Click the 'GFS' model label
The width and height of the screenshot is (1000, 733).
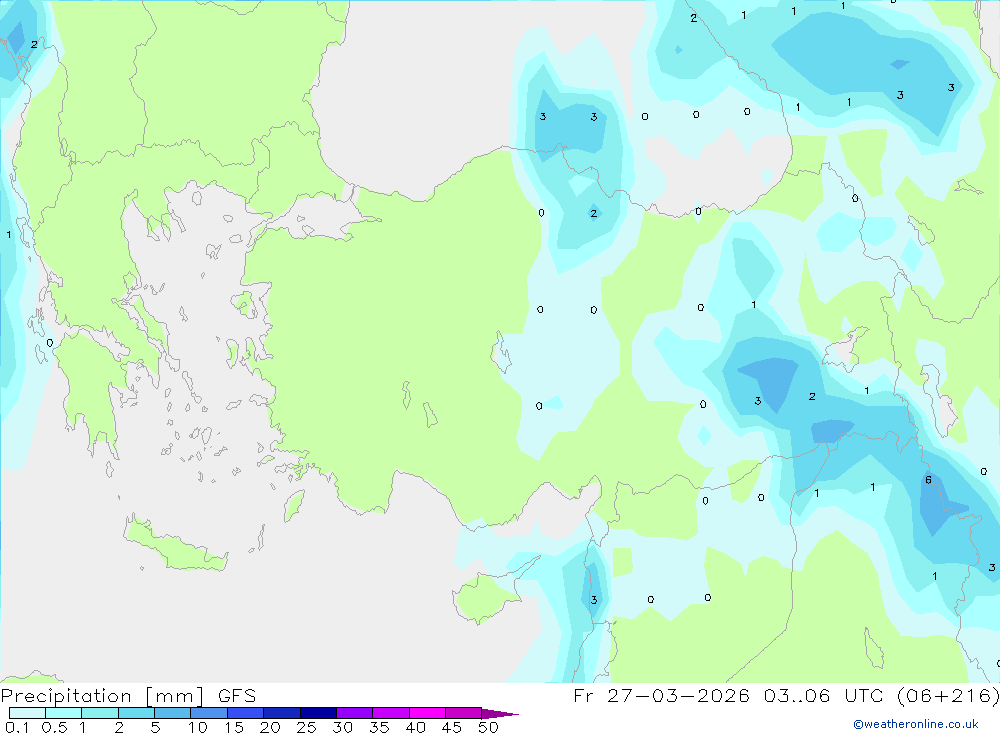(237, 696)
